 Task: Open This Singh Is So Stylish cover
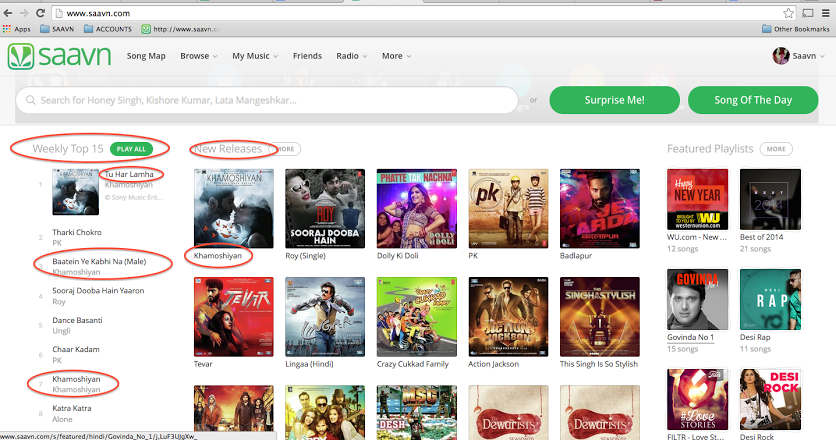point(600,317)
